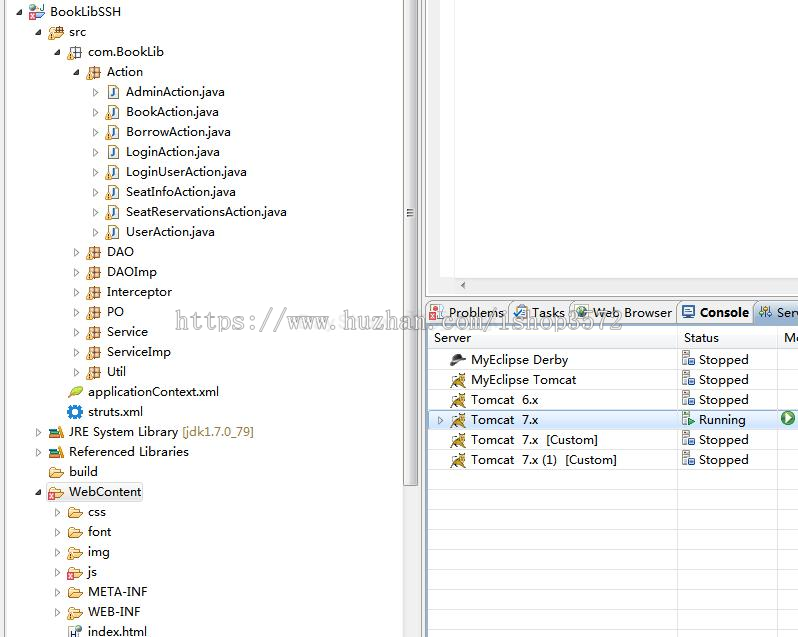Image resolution: width=798 pixels, height=637 pixels.
Task: Switch to the Tasks tab
Action: pos(540,312)
